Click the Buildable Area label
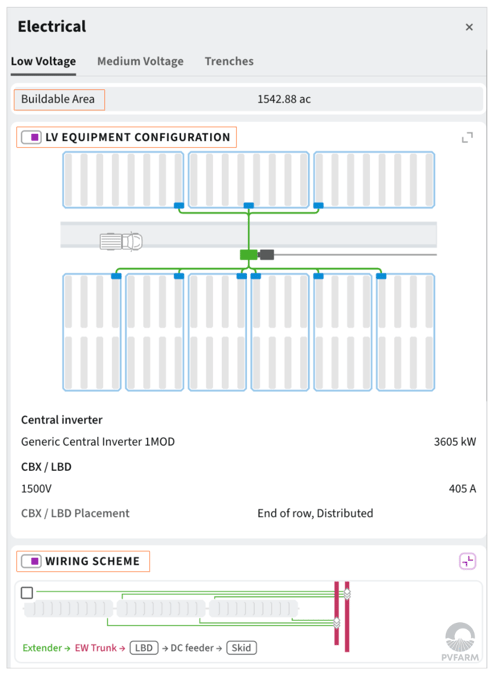Viewport: 494px width, 675px height. click(x=58, y=99)
